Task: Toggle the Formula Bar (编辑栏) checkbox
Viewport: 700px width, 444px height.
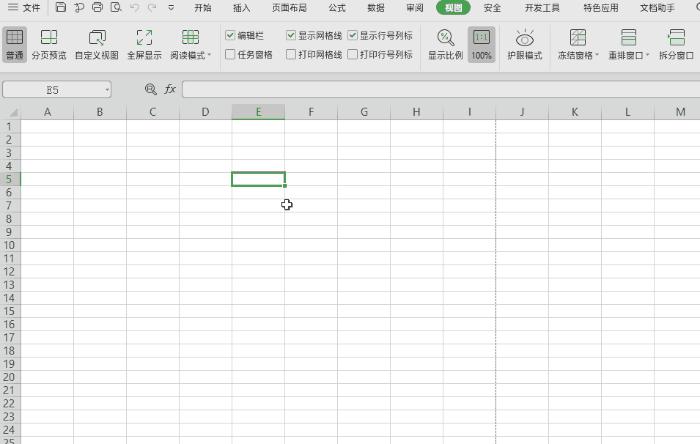Action: 230,35
